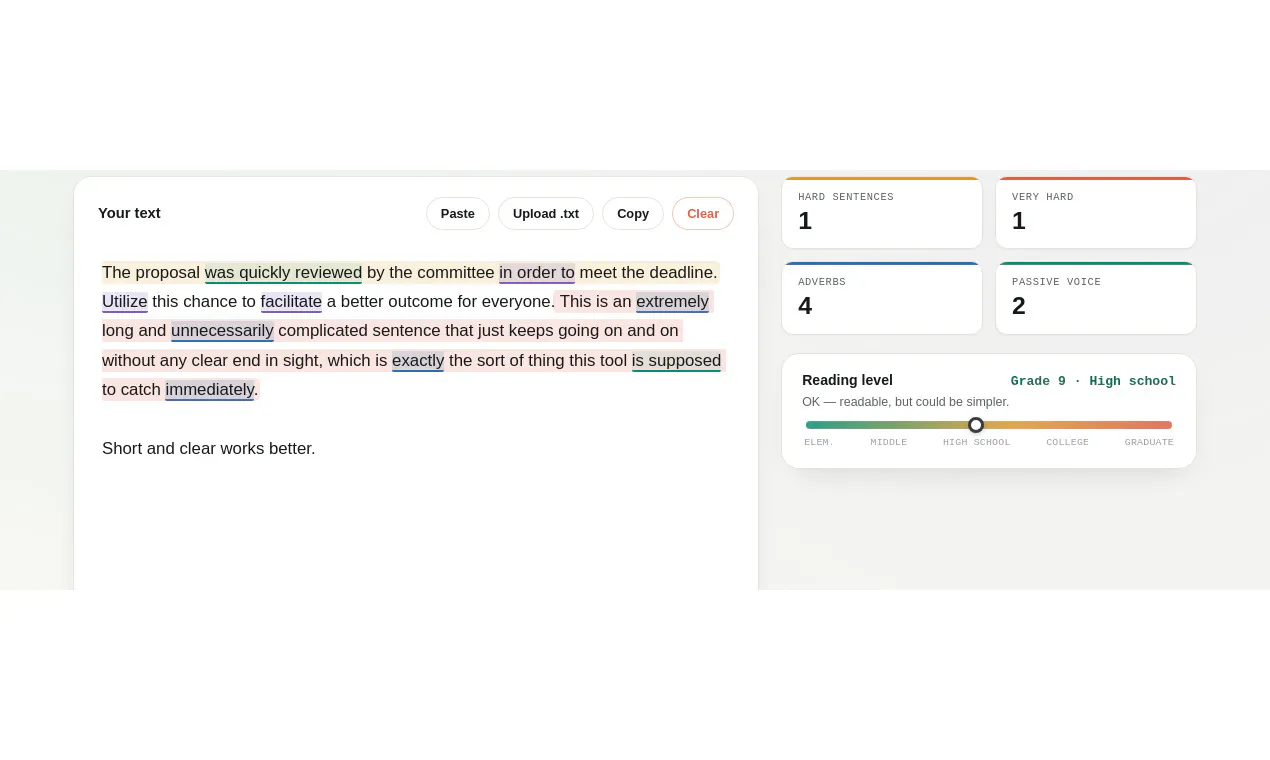Click the 'Reading level' heading
Screen dimensions: 1270x760
[847, 380]
